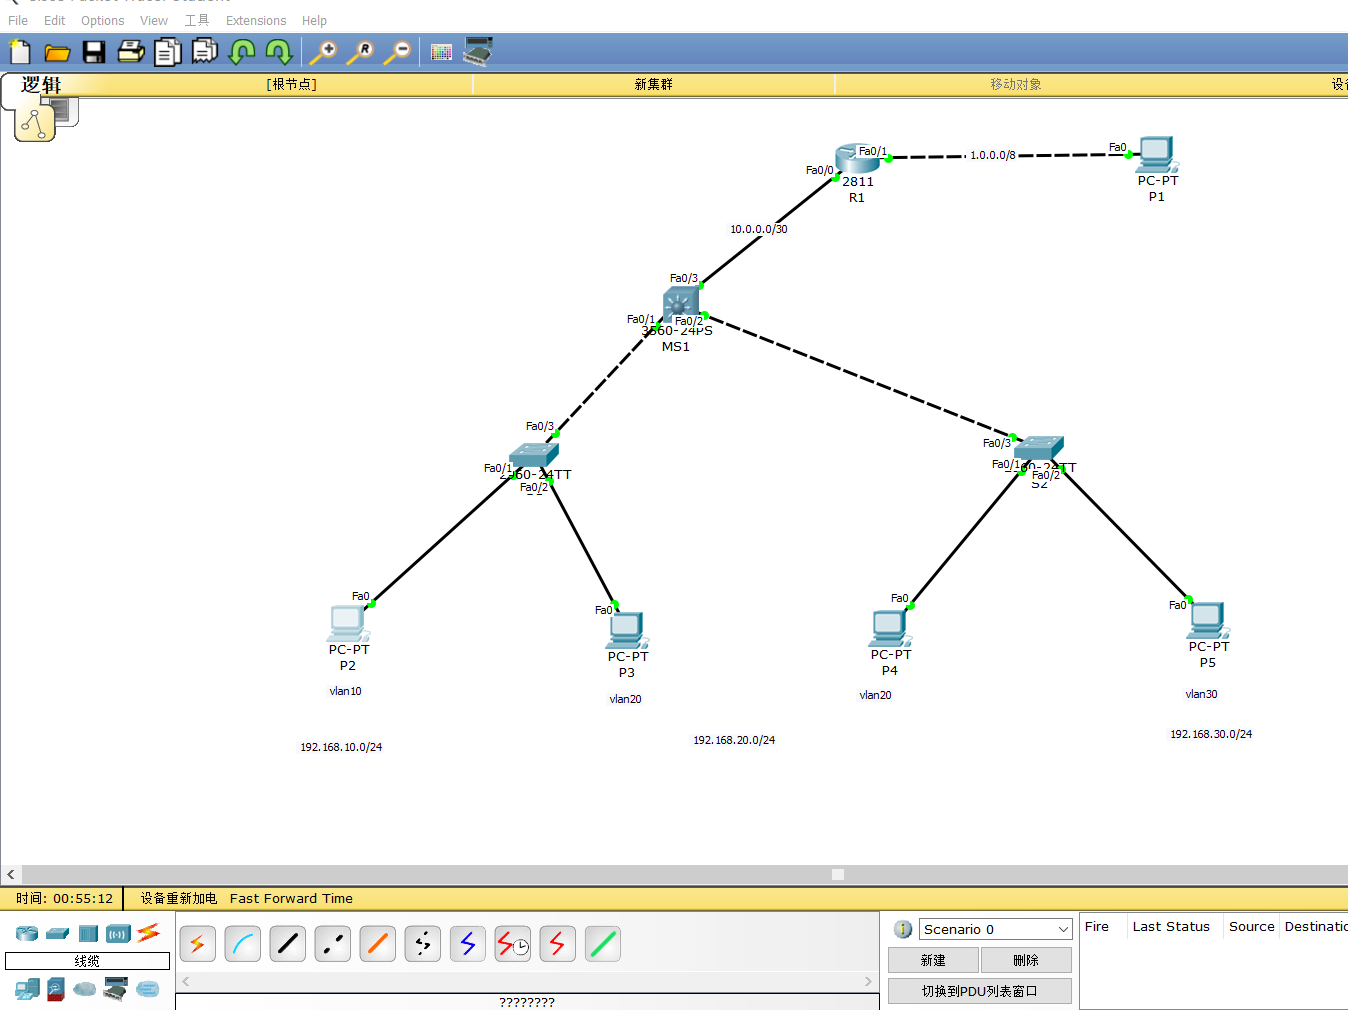Click the green Undo arrow
Viewport: 1348px width, 1010px height.
[x=242, y=52]
